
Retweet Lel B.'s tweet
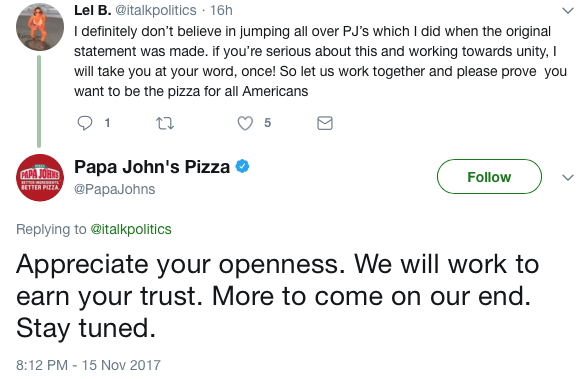165,123
